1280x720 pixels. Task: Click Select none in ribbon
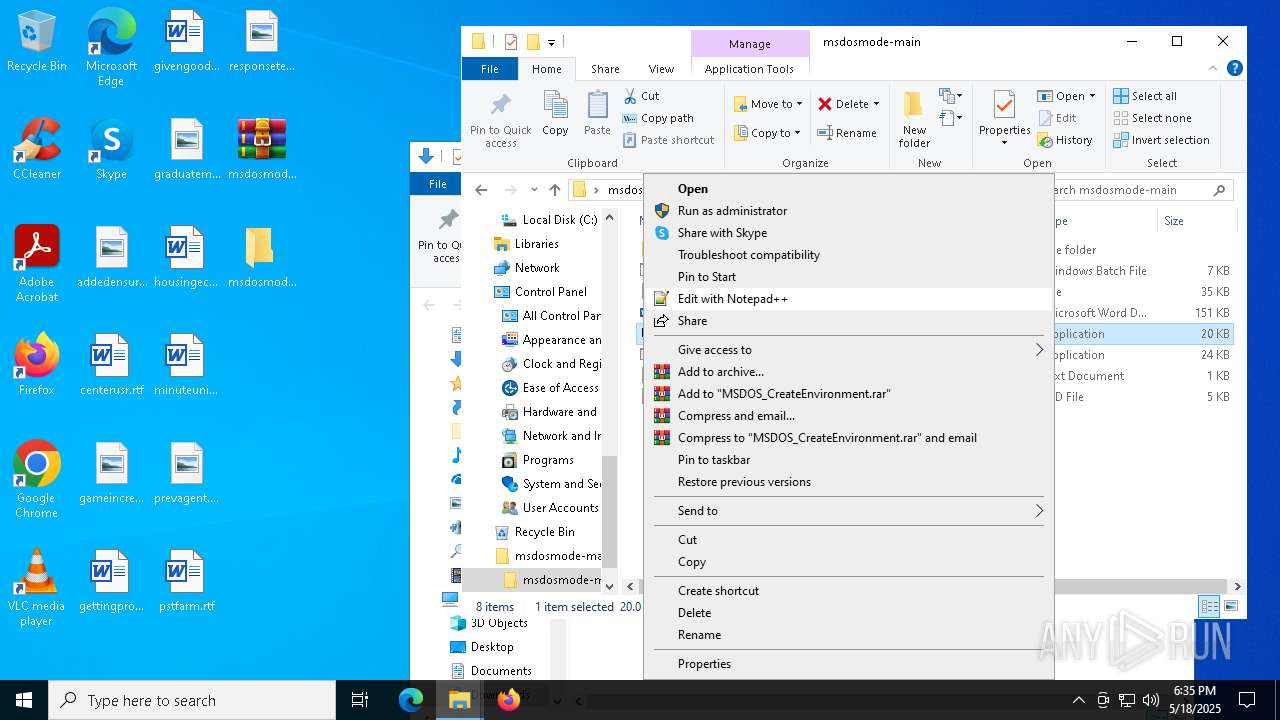click(x=1152, y=118)
